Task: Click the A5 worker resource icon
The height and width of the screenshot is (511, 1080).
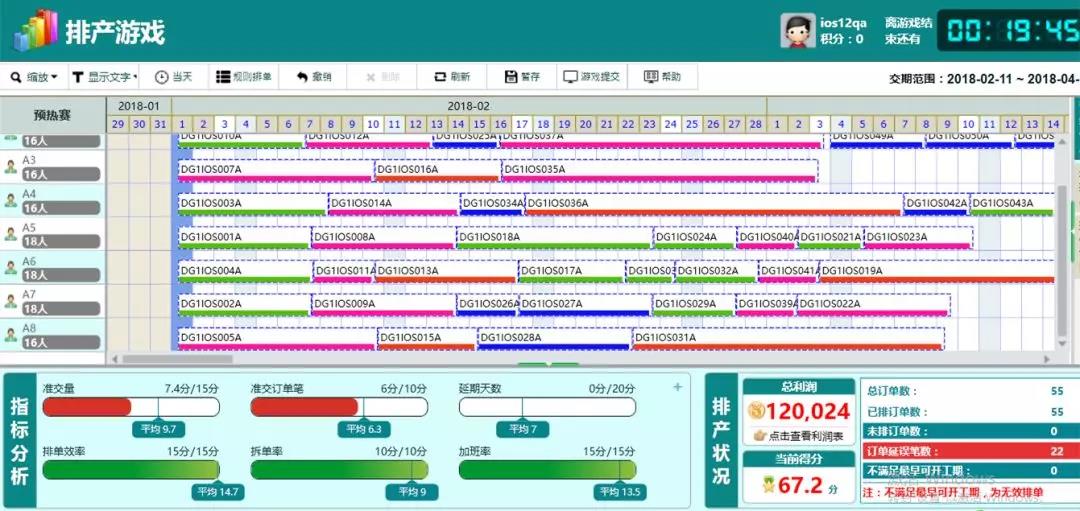Action: point(10,234)
